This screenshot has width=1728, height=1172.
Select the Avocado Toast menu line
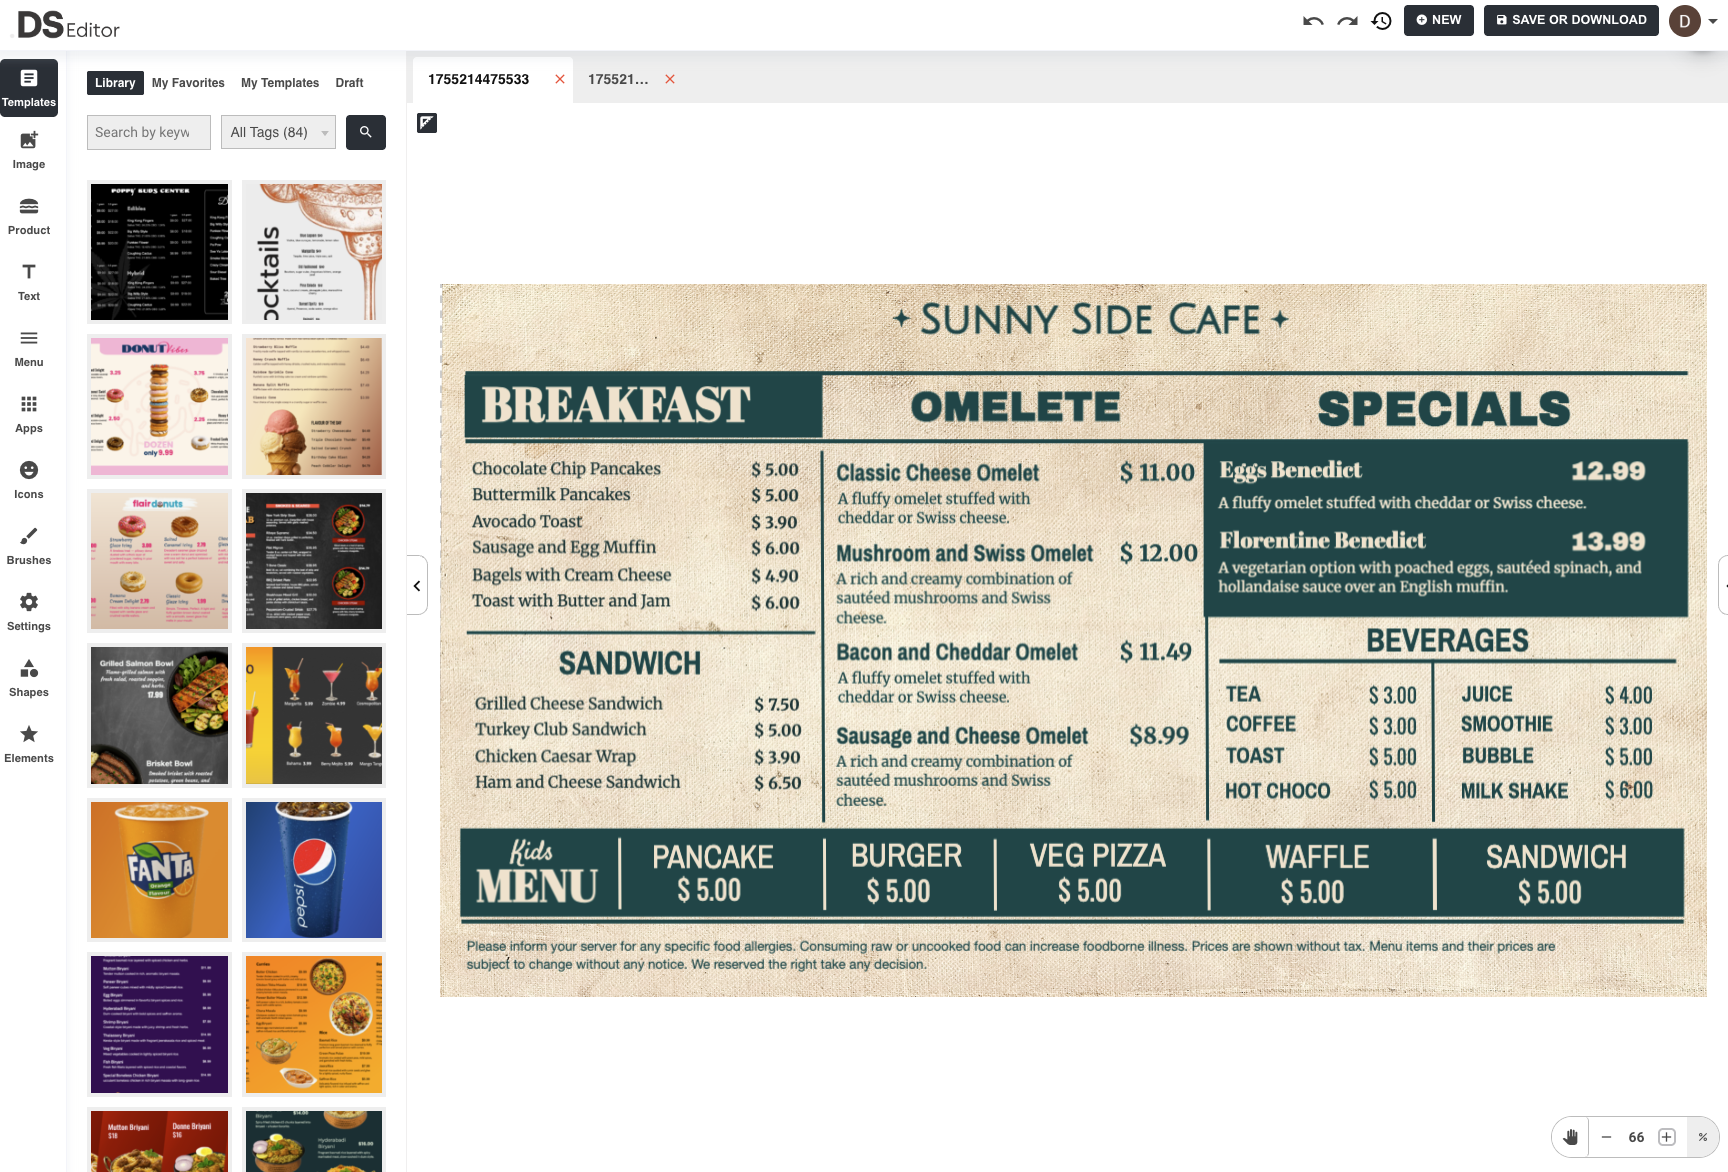pyautogui.click(x=527, y=521)
